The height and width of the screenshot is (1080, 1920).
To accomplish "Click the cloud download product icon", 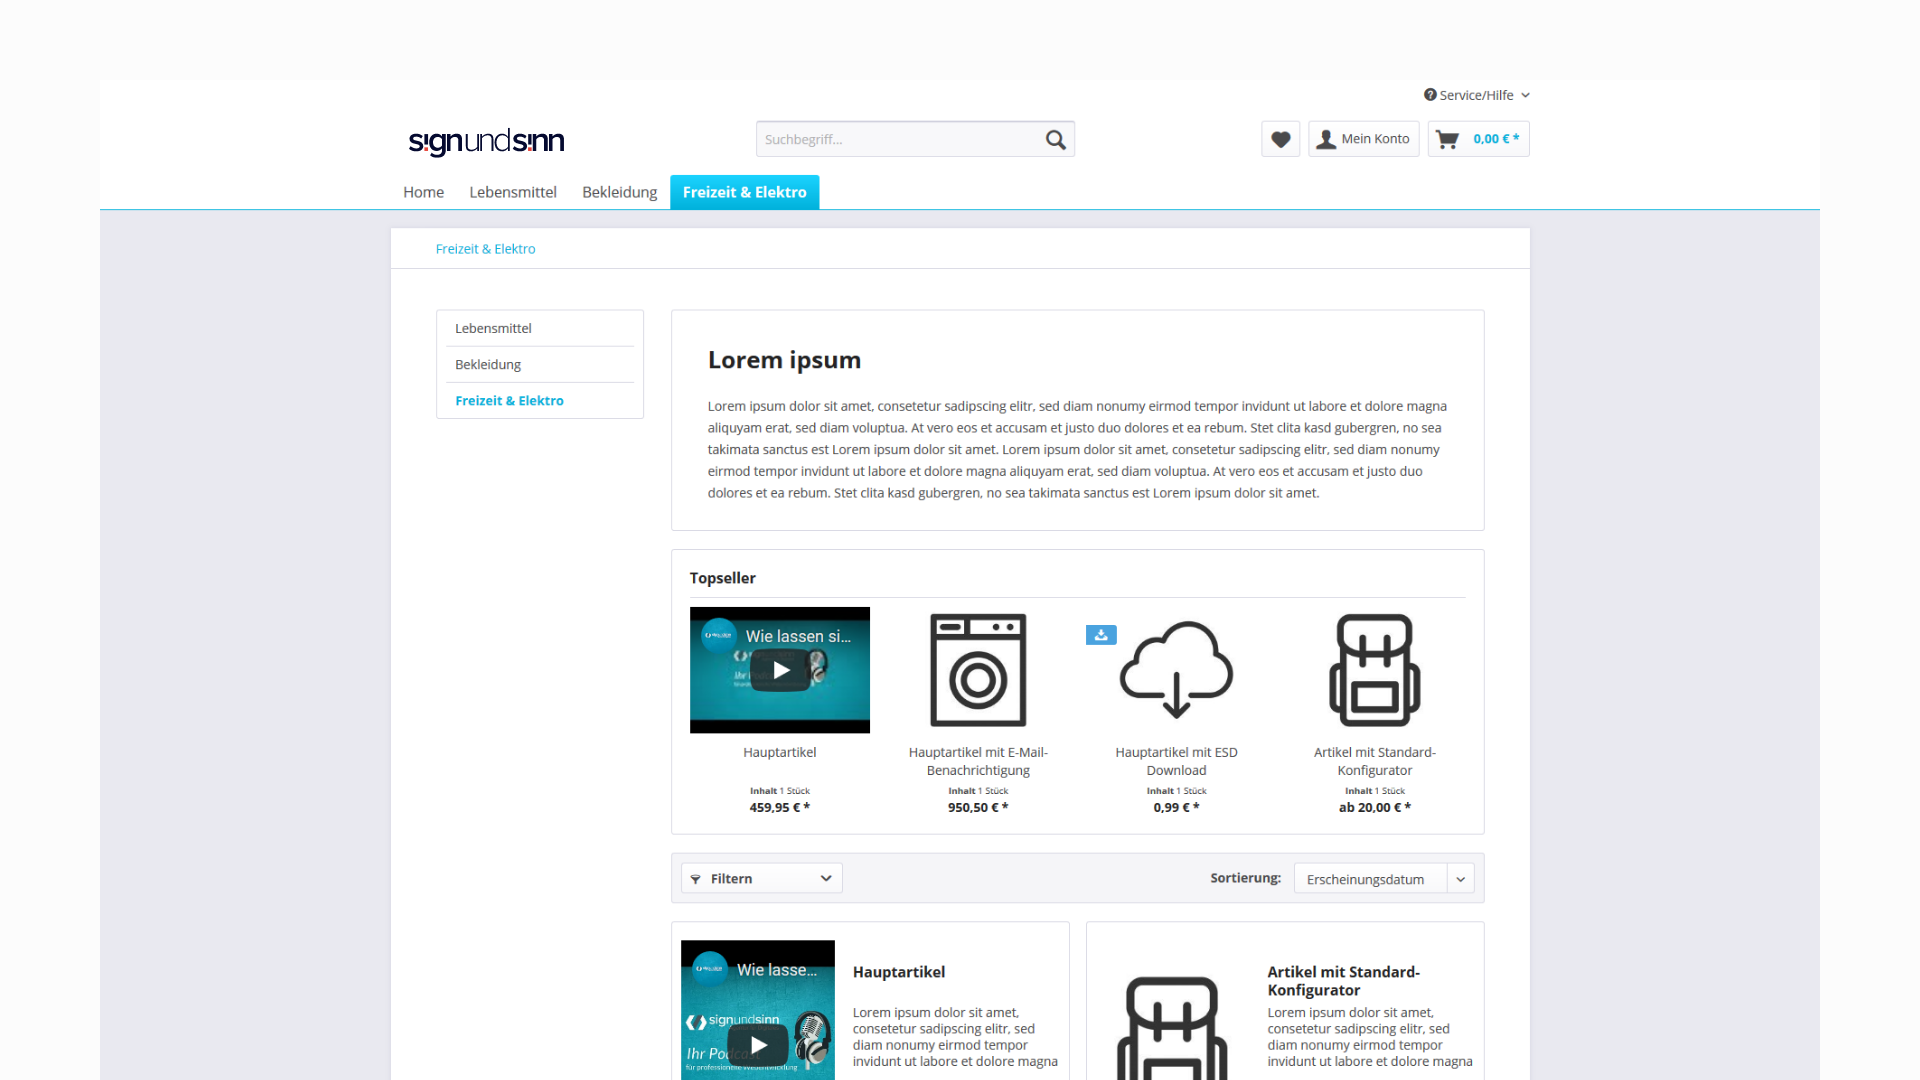I will pyautogui.click(x=1177, y=670).
